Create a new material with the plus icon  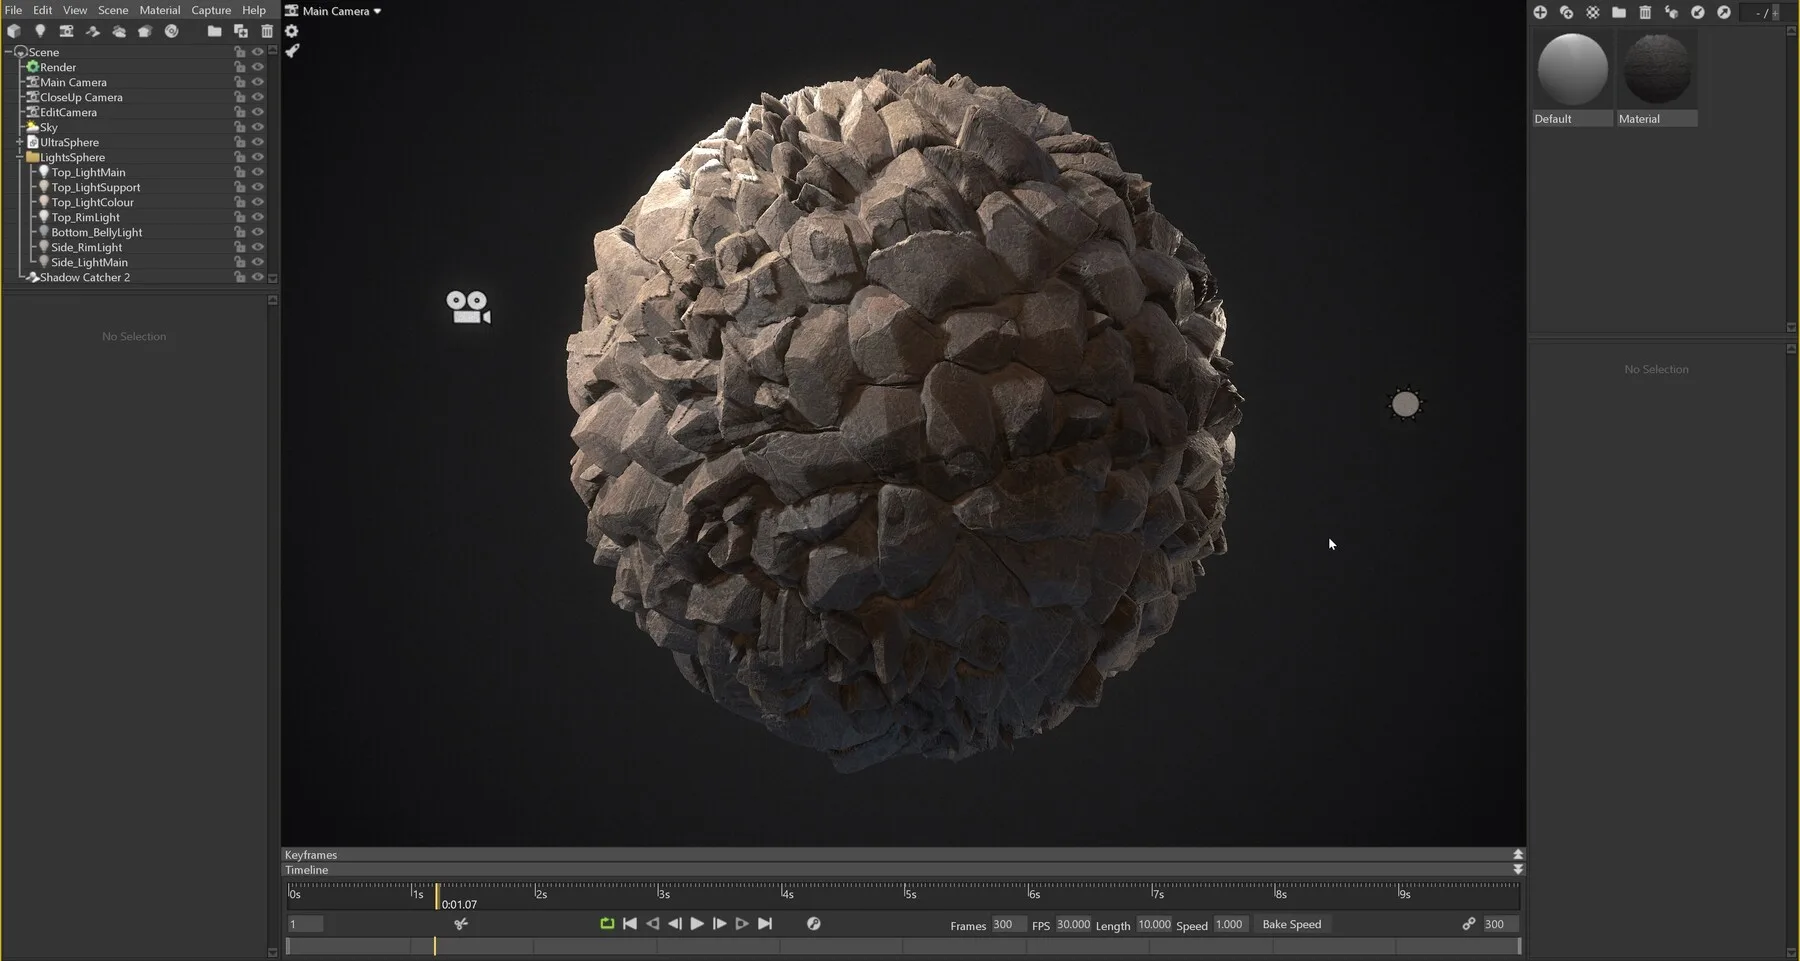coord(1539,13)
